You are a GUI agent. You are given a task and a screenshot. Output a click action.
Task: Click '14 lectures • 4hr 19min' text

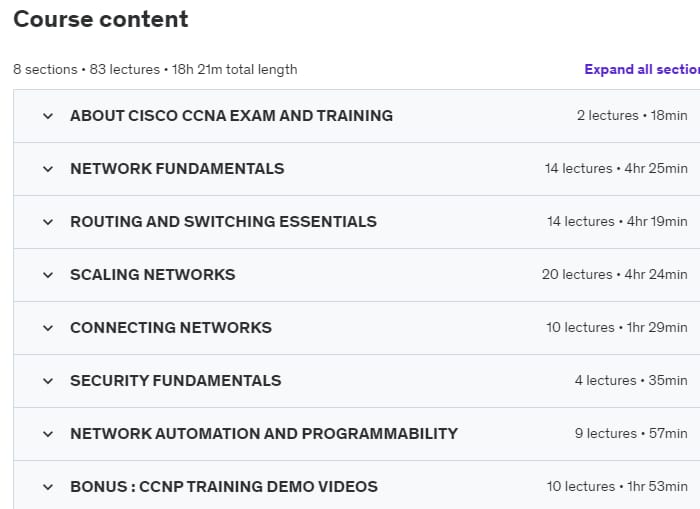coord(617,221)
